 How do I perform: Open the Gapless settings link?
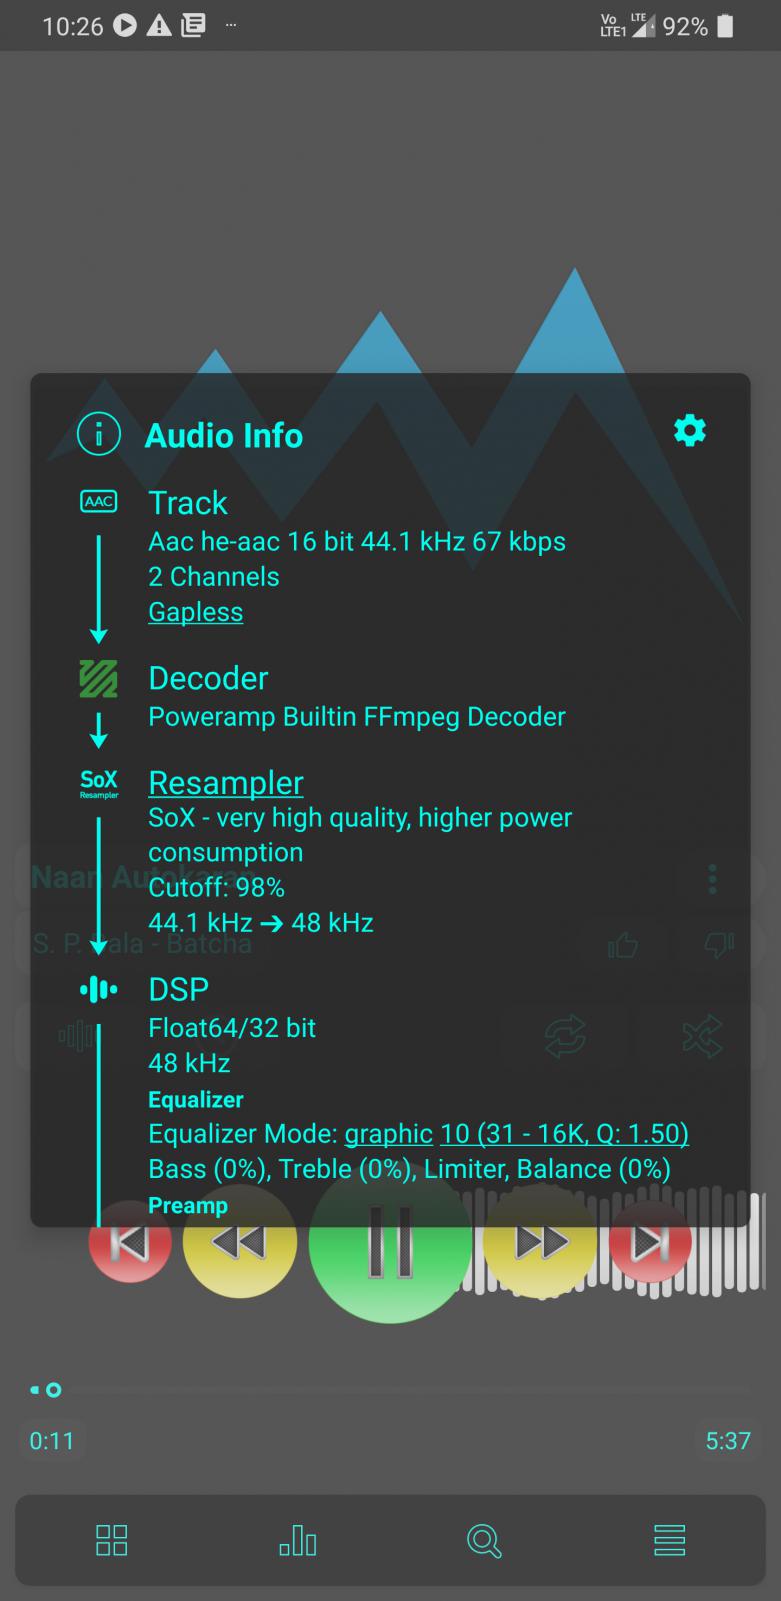(196, 612)
